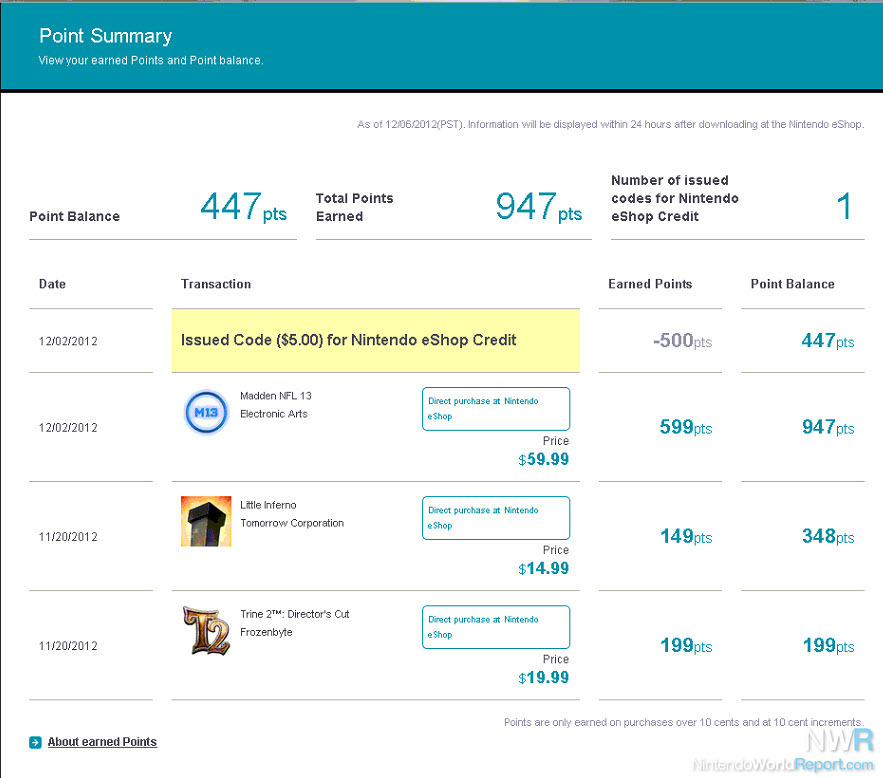The height and width of the screenshot is (778, 883).
Task: Click the Little Inferno game thumbnail
Action: point(206,521)
